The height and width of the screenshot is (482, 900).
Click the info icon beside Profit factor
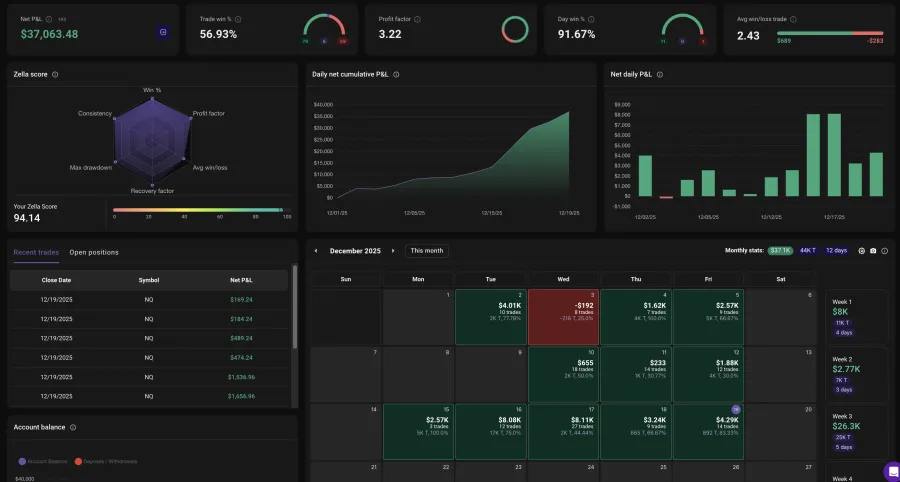(x=417, y=20)
